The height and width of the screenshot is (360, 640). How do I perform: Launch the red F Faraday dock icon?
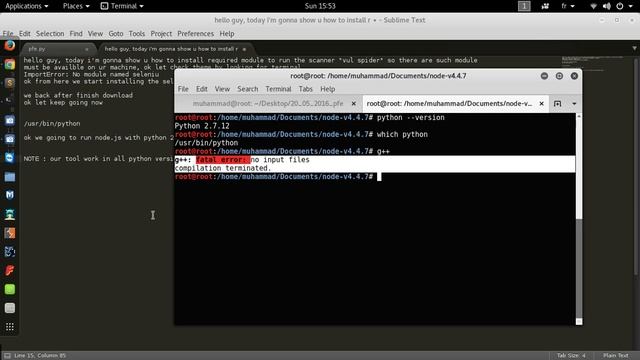[x=10, y=270]
